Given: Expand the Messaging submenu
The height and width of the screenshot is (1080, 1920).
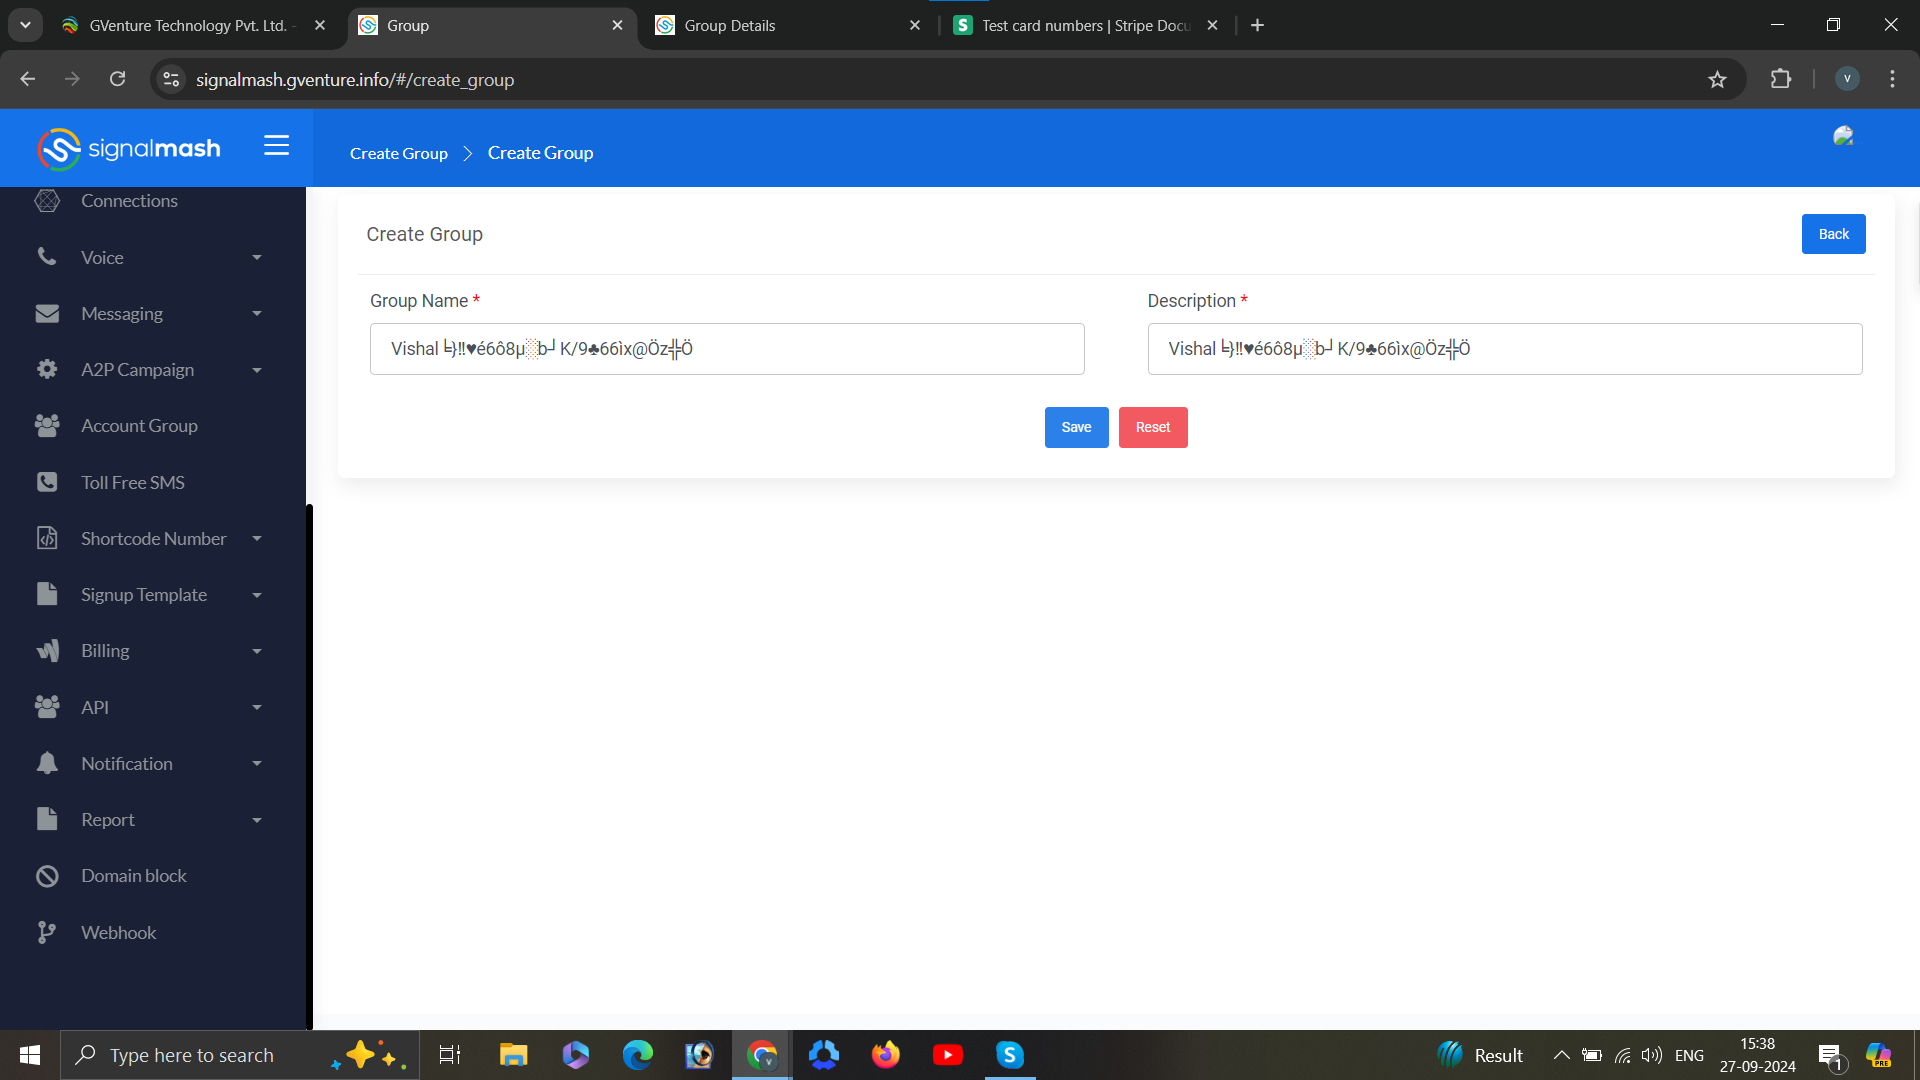Looking at the screenshot, I should (257, 314).
